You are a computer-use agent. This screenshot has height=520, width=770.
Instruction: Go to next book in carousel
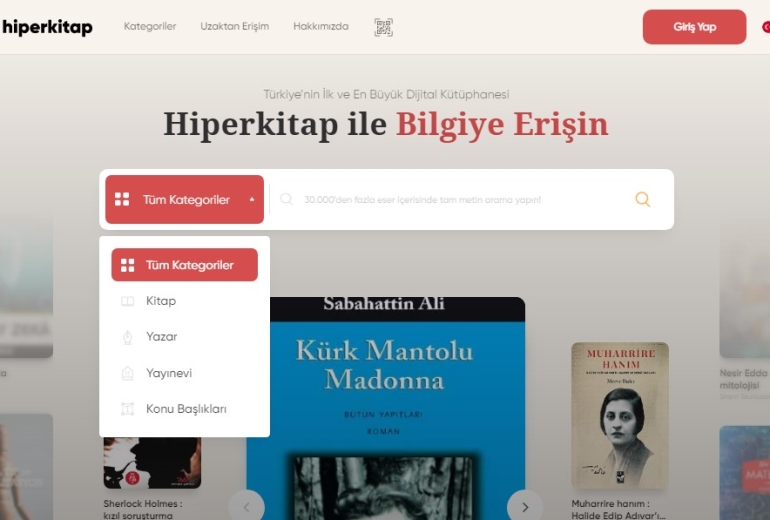(x=525, y=506)
